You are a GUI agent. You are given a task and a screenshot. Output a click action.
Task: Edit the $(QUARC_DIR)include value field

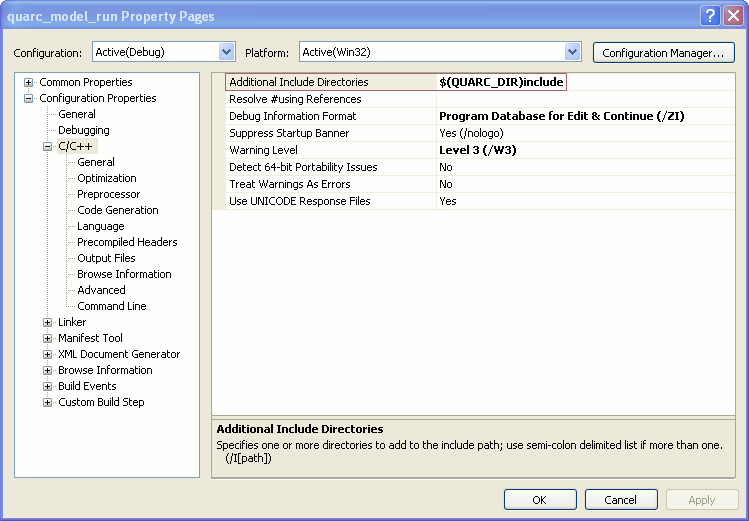(x=501, y=82)
